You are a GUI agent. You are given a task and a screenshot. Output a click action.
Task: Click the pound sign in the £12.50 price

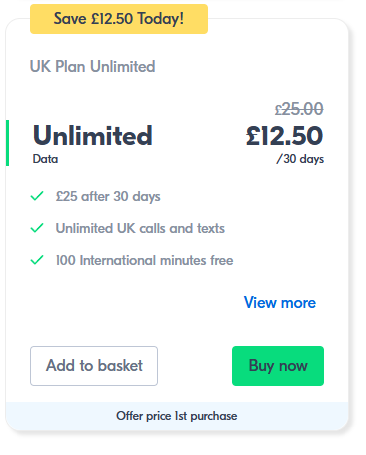(252, 136)
